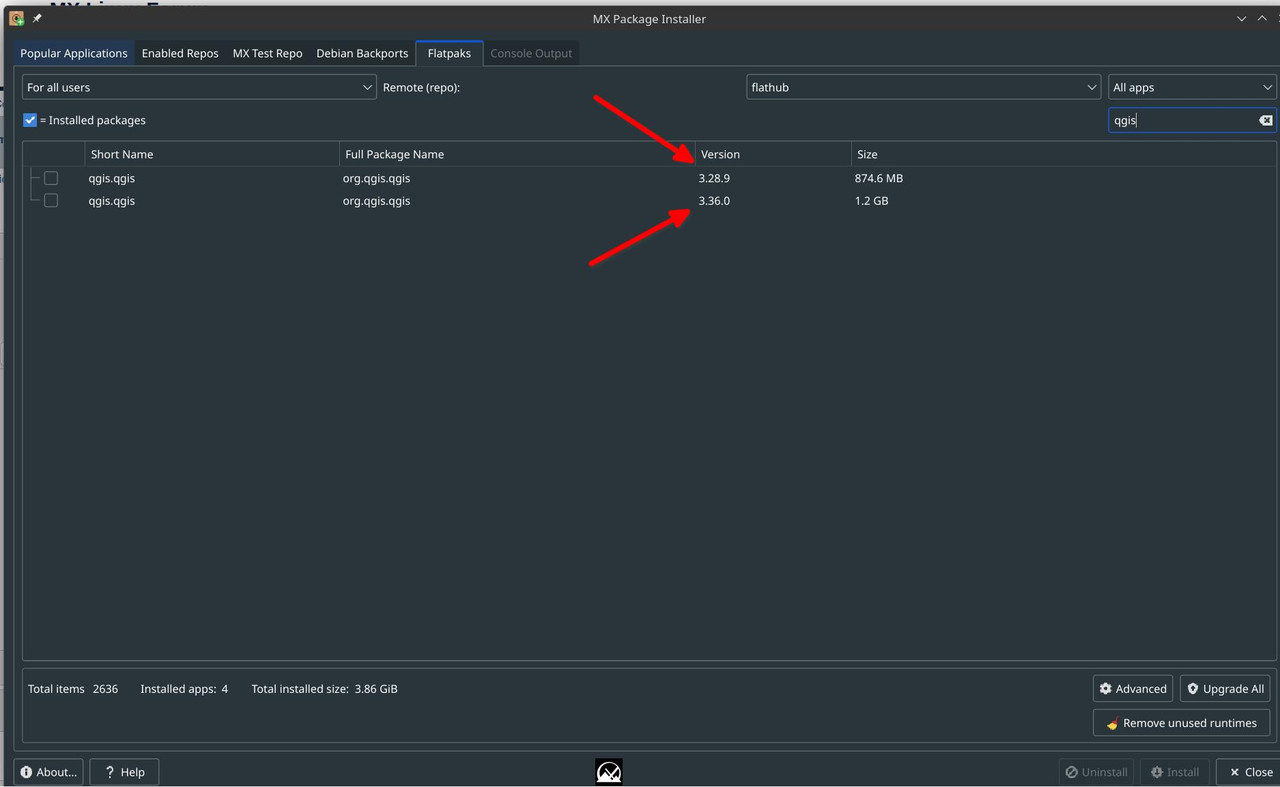Image resolution: width=1280 pixels, height=787 pixels.
Task: Open the flathub remote dropdown
Action: click(923, 87)
